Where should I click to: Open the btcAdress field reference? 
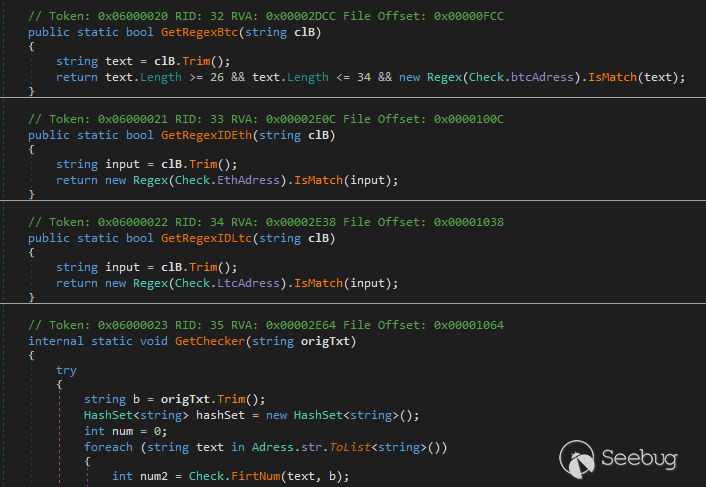click(542, 77)
